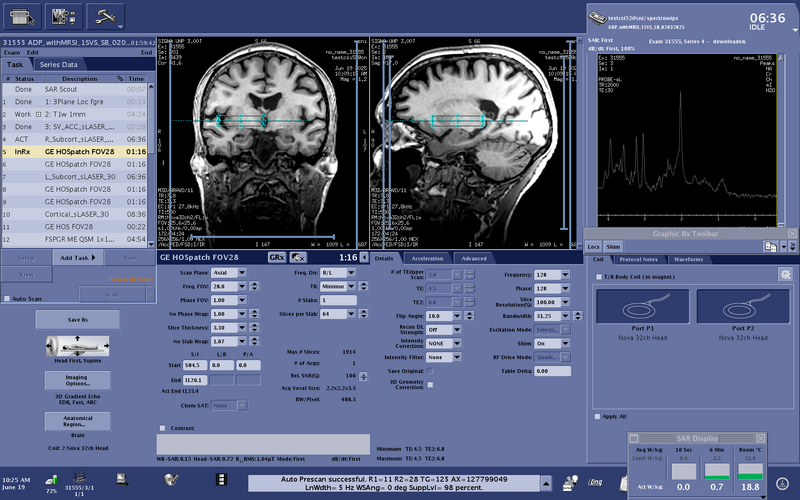800x500 pixels.
Task: Click the Add Task button
Action: 78,258
